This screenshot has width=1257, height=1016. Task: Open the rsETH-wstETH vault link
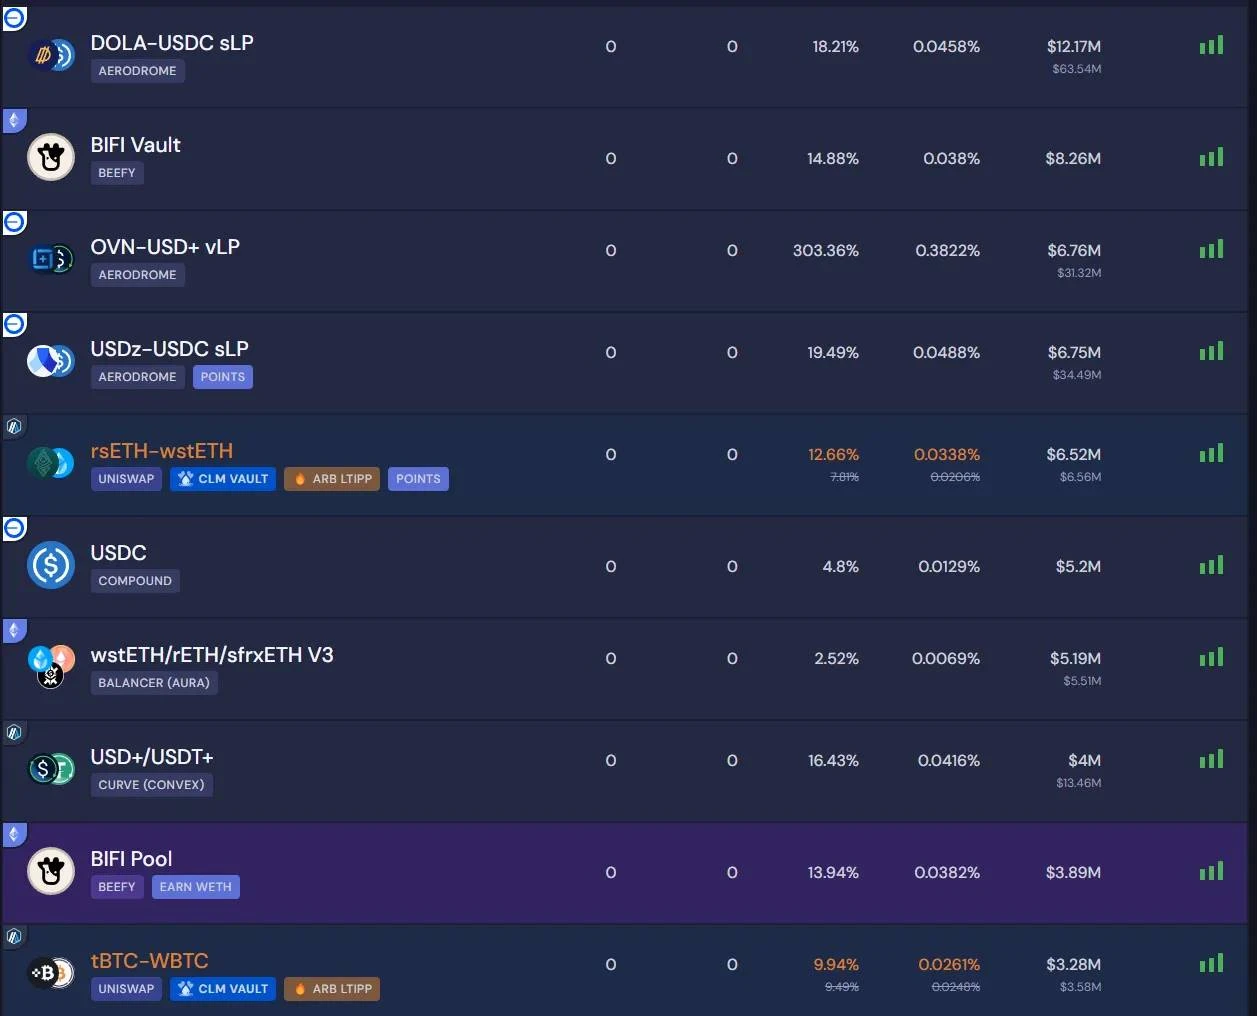[x=161, y=451]
